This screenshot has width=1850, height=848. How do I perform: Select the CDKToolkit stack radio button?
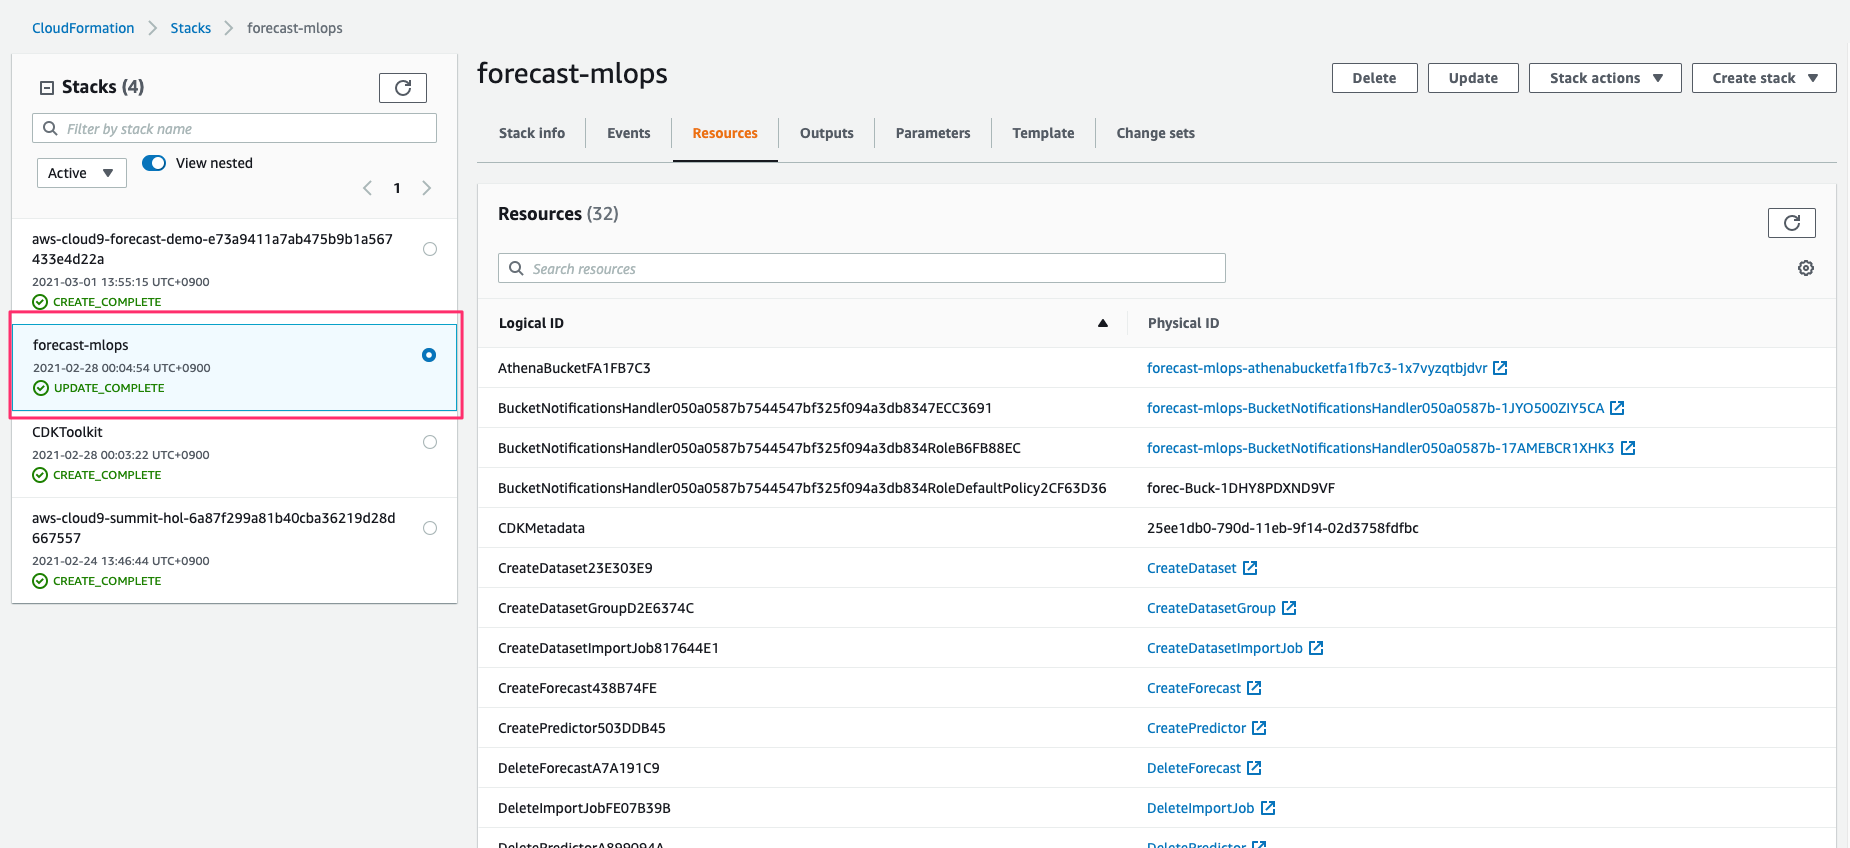click(x=430, y=442)
